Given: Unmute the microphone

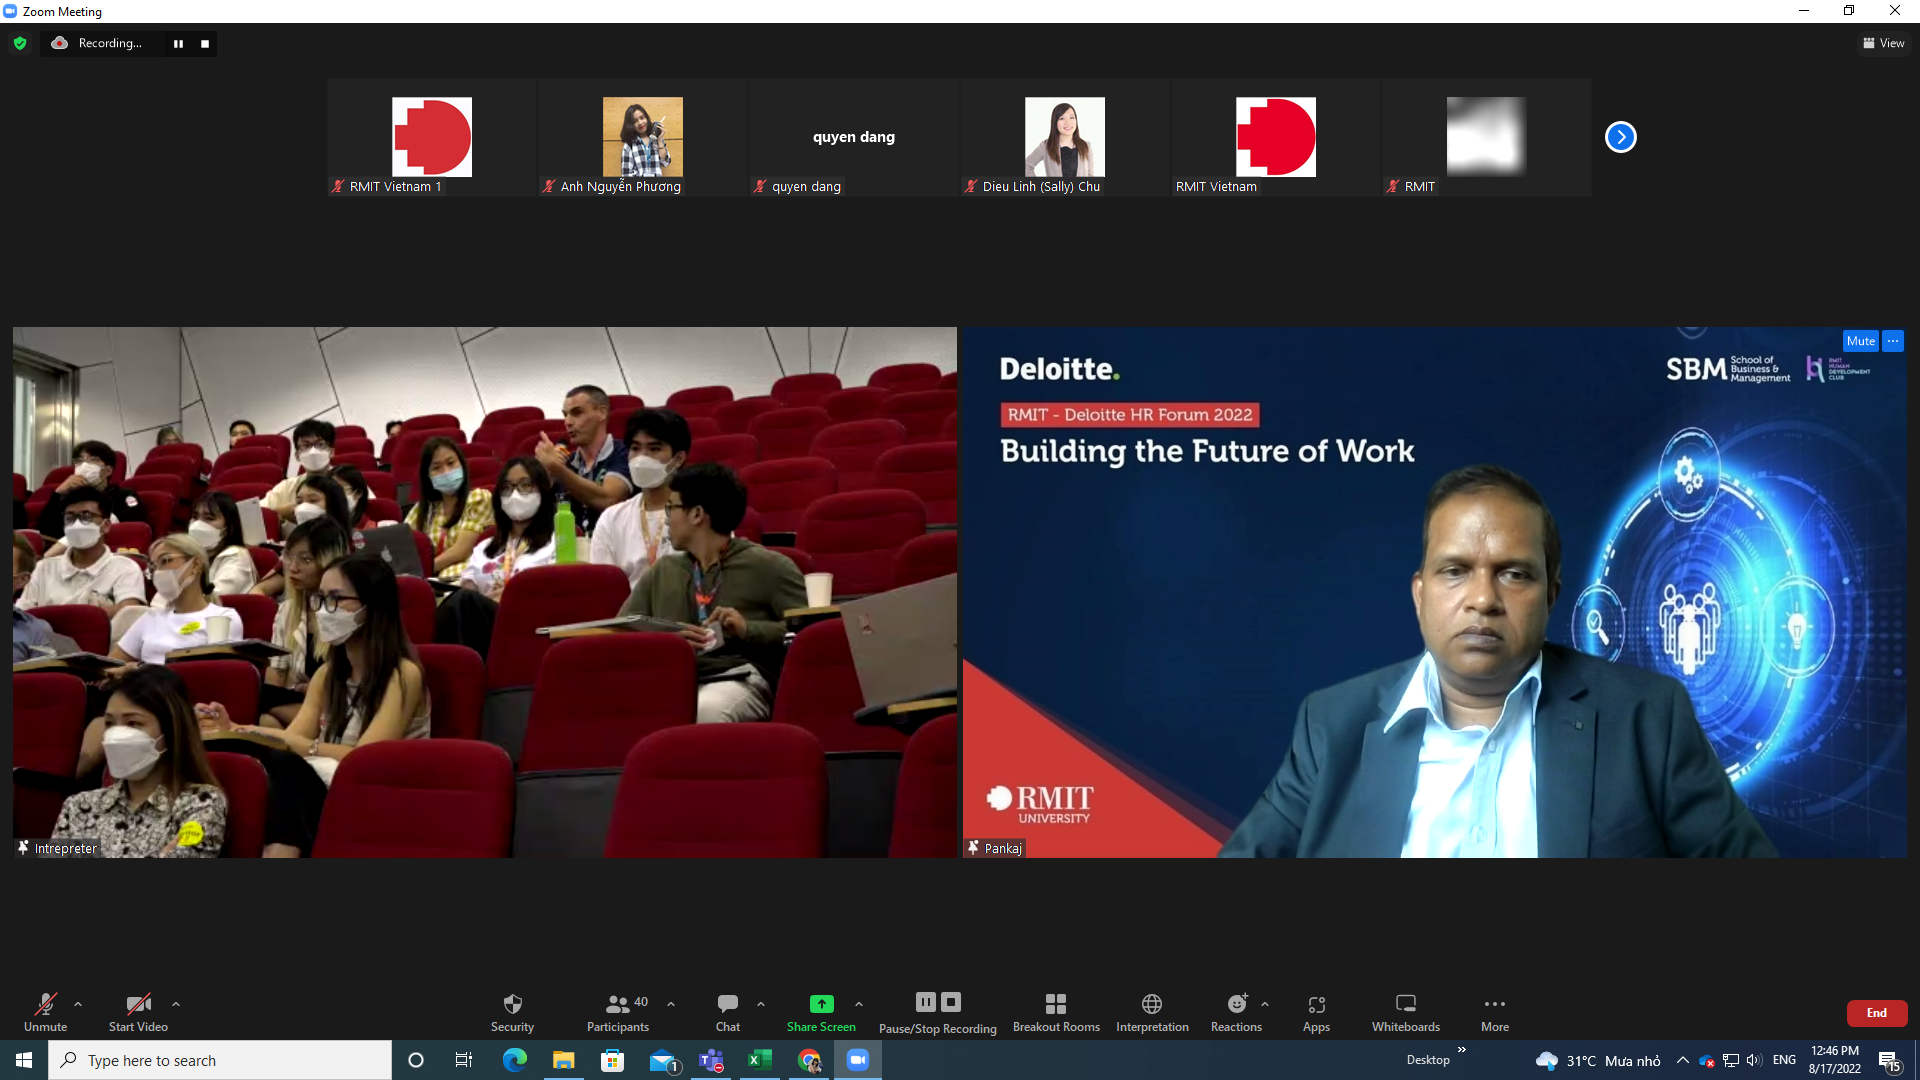Looking at the screenshot, I should point(46,1012).
